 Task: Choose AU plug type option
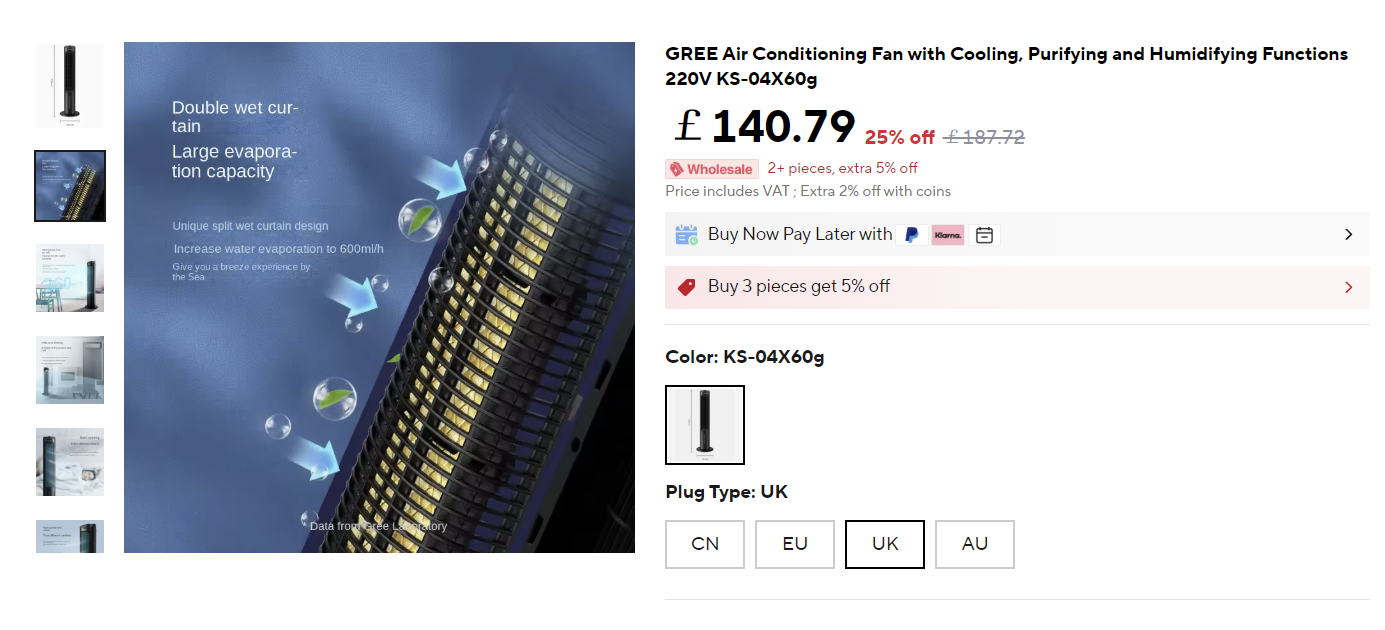pos(975,544)
